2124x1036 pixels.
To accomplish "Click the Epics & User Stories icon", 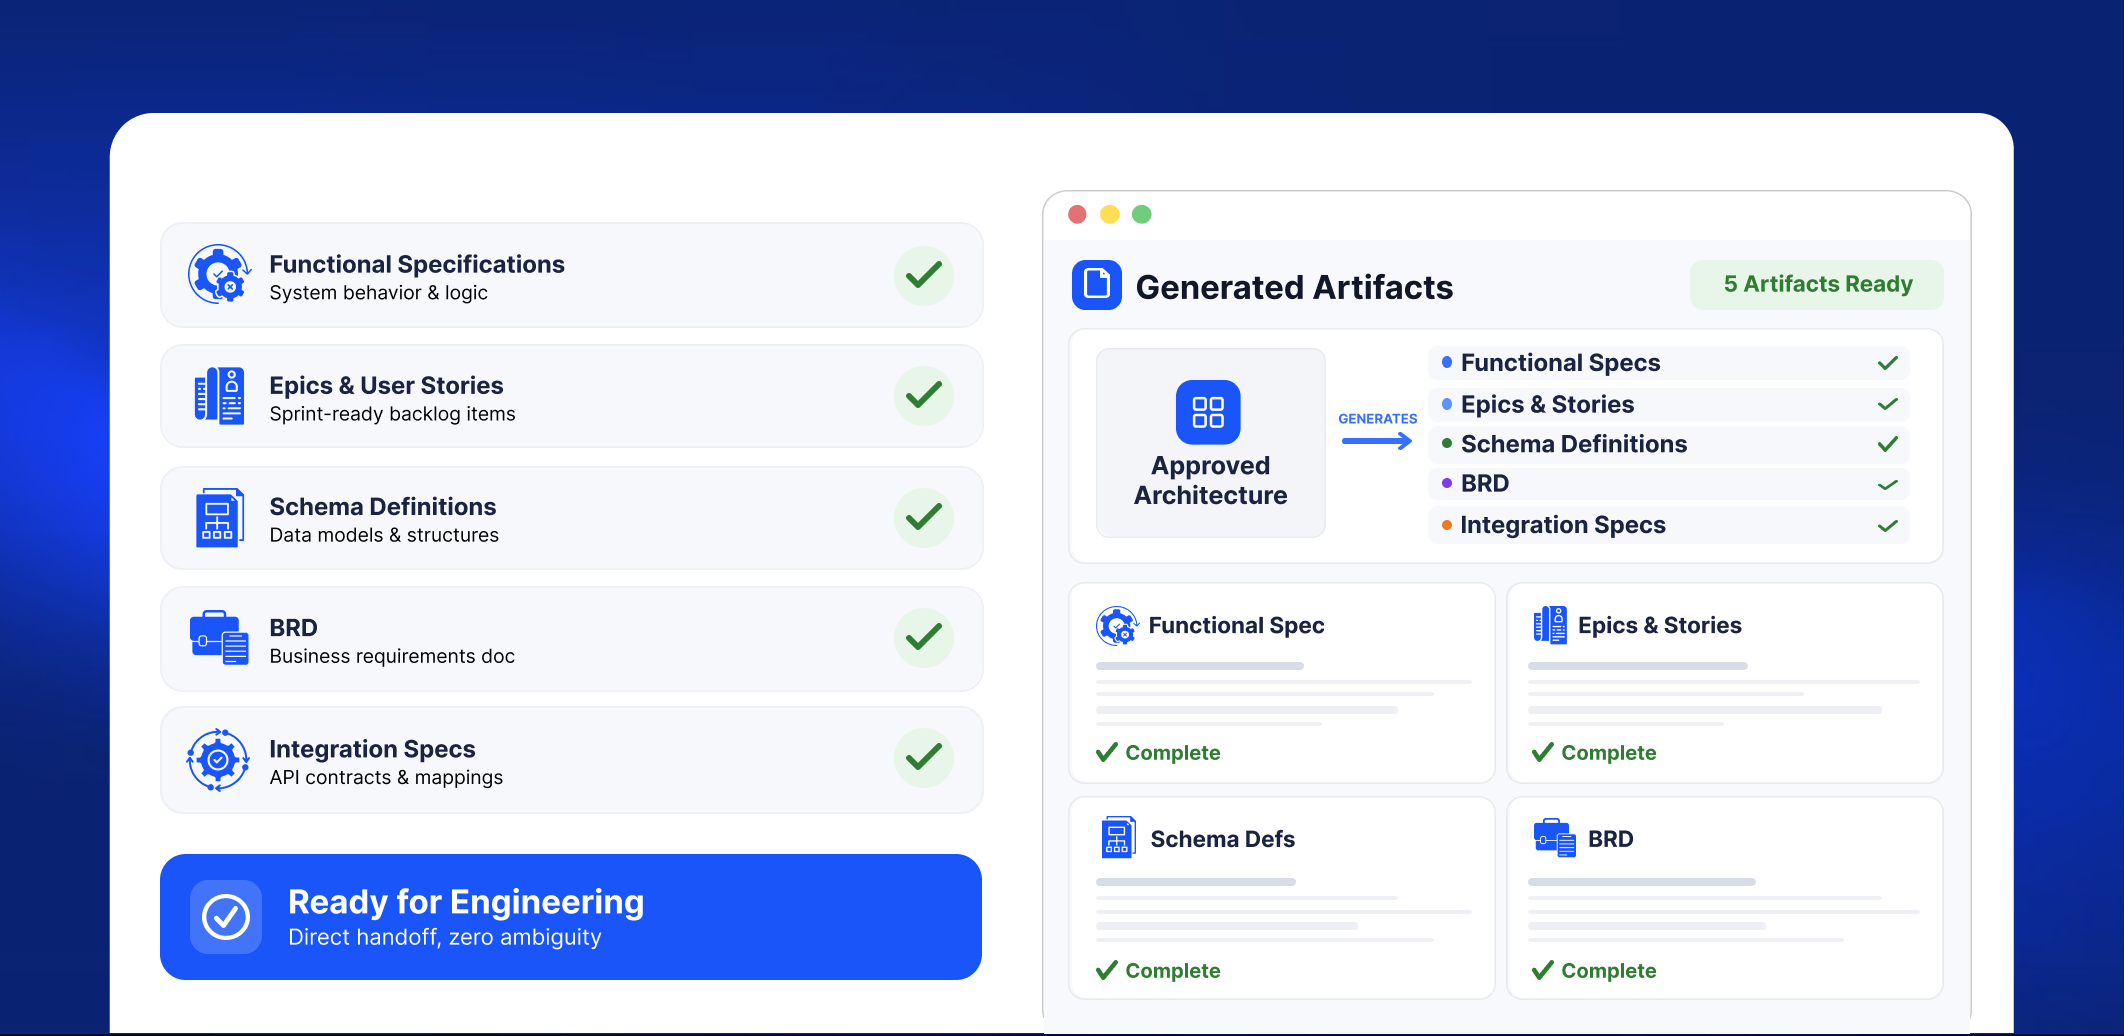I will tap(218, 396).
